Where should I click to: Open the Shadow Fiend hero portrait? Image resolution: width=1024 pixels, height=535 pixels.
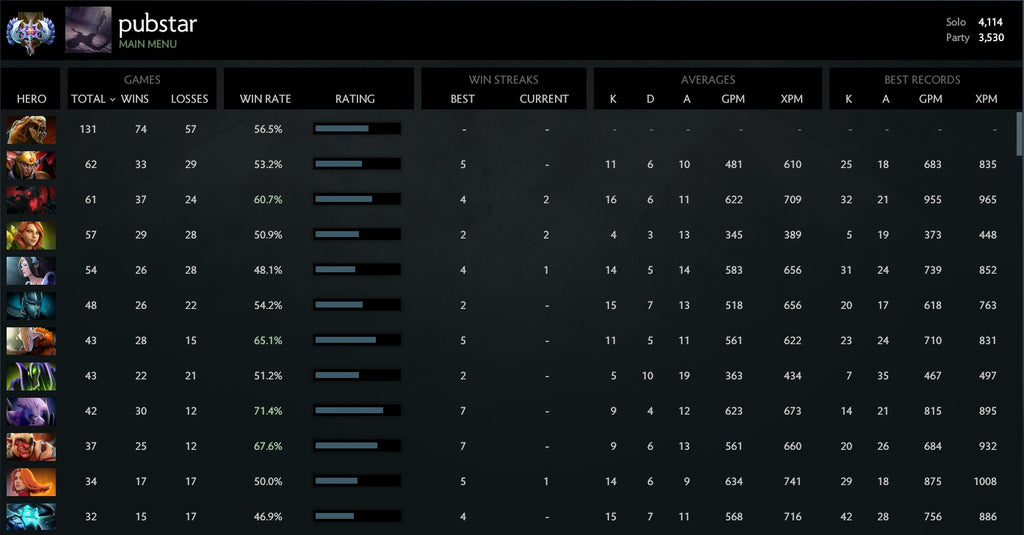31,199
